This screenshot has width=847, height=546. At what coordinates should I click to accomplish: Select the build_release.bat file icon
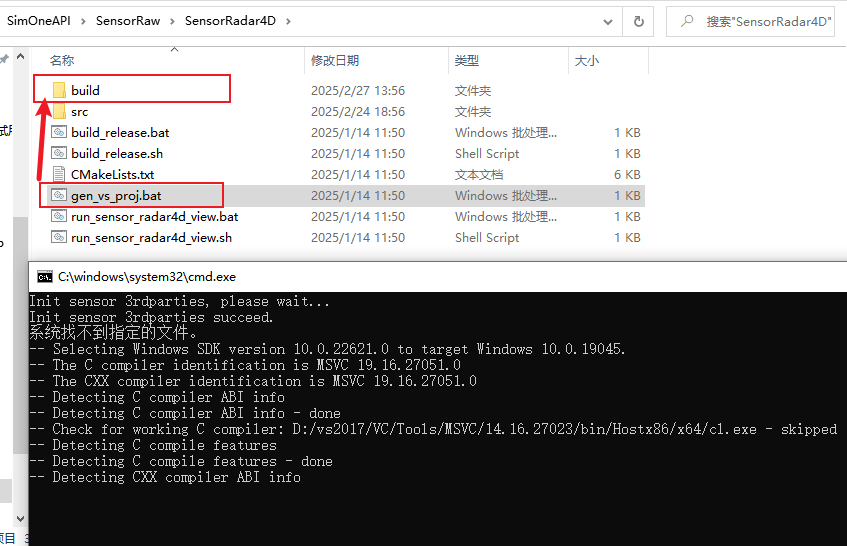pyautogui.click(x=59, y=132)
